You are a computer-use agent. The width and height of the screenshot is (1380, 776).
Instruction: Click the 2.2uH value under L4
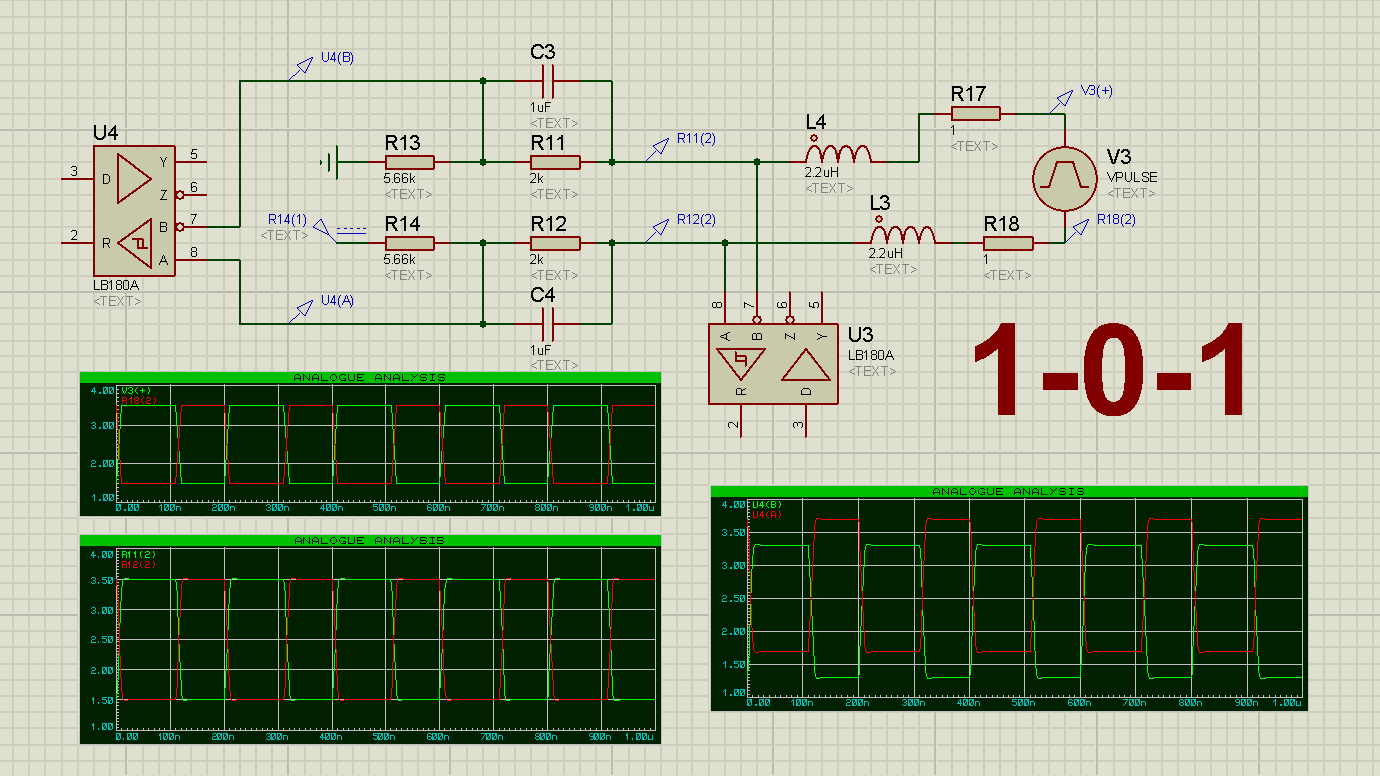[821, 172]
